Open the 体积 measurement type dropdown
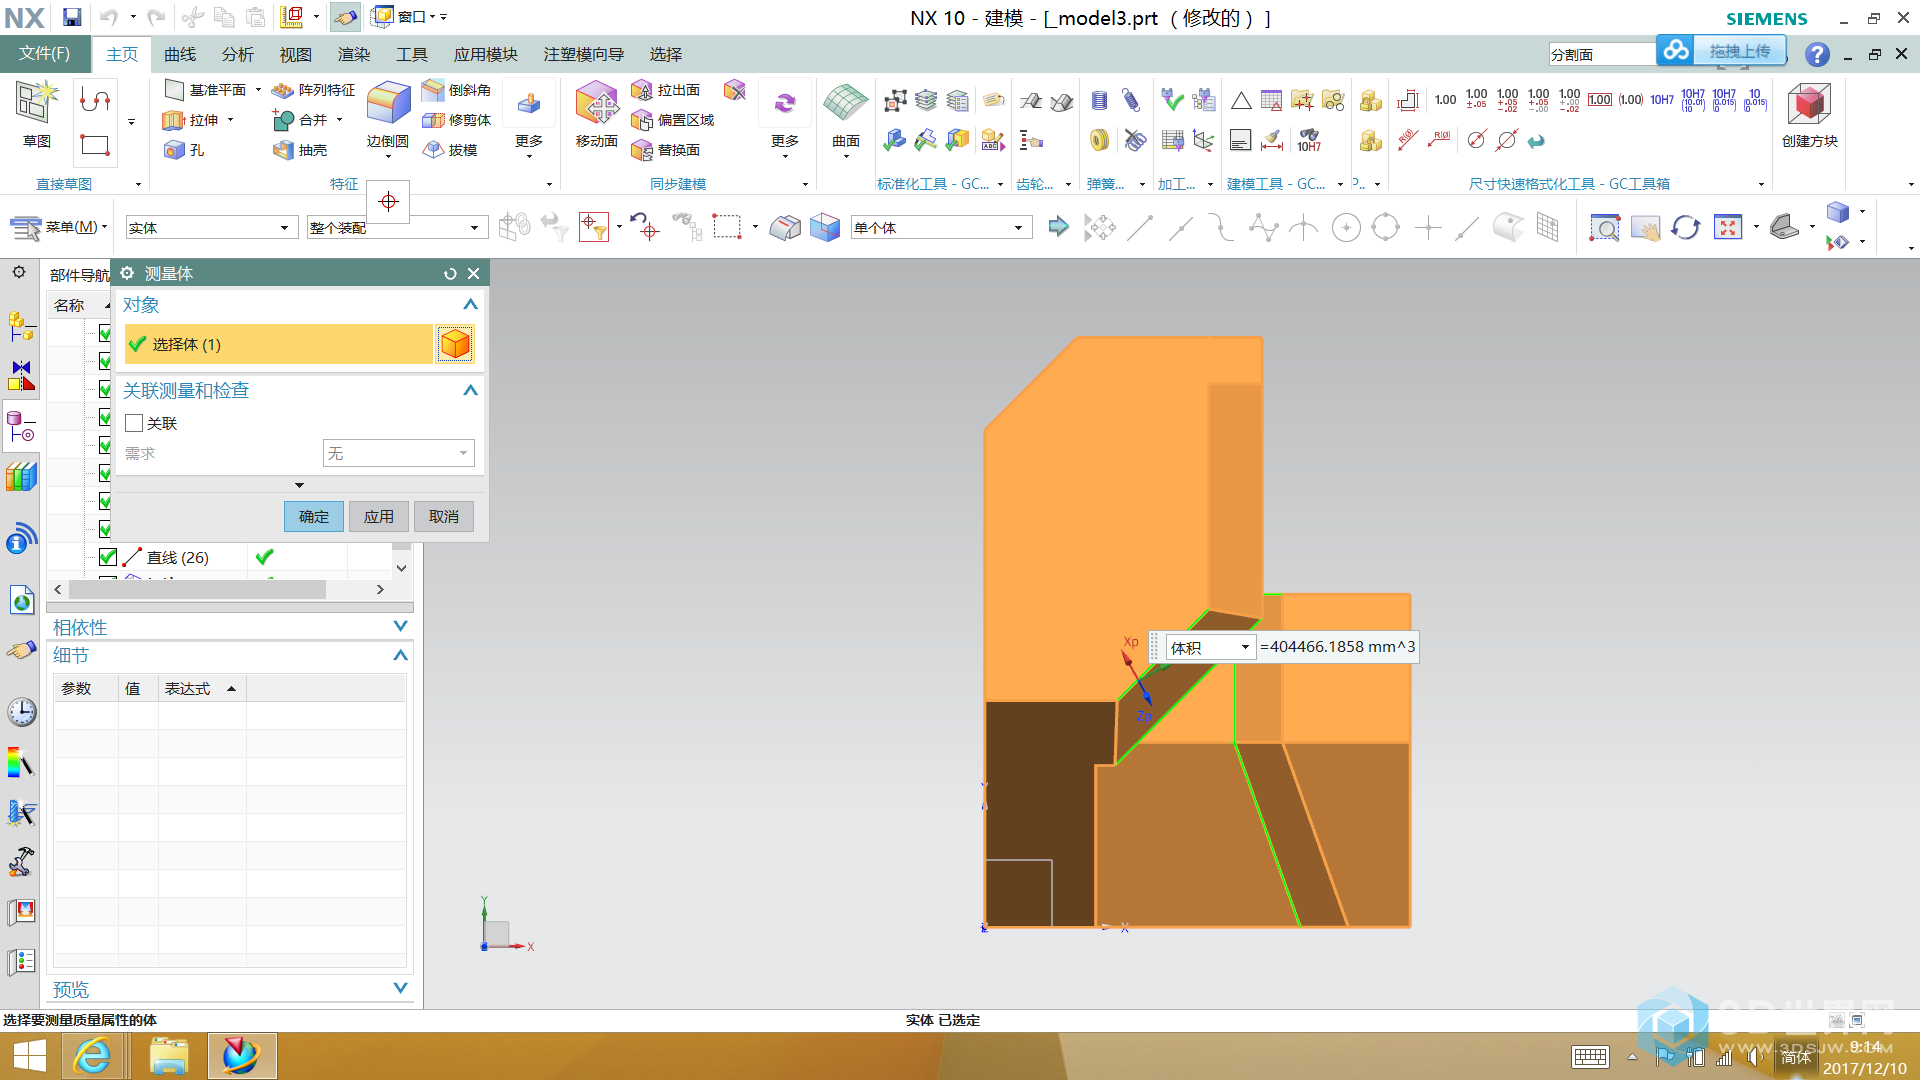 (x=1210, y=647)
